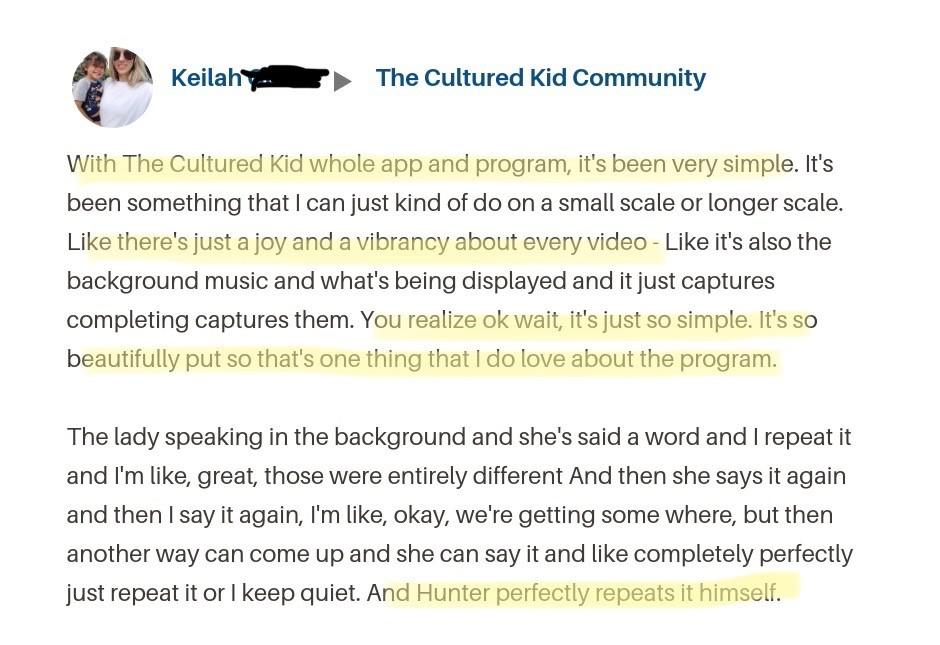Click line starting "and I'm like, great"
This screenshot has width=940, height=645.
(456, 476)
